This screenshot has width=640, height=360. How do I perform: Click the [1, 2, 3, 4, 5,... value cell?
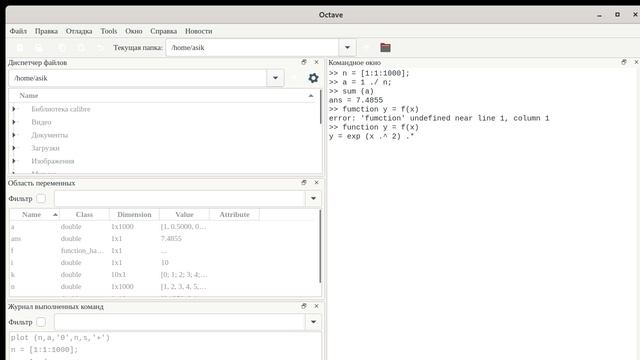(183, 287)
